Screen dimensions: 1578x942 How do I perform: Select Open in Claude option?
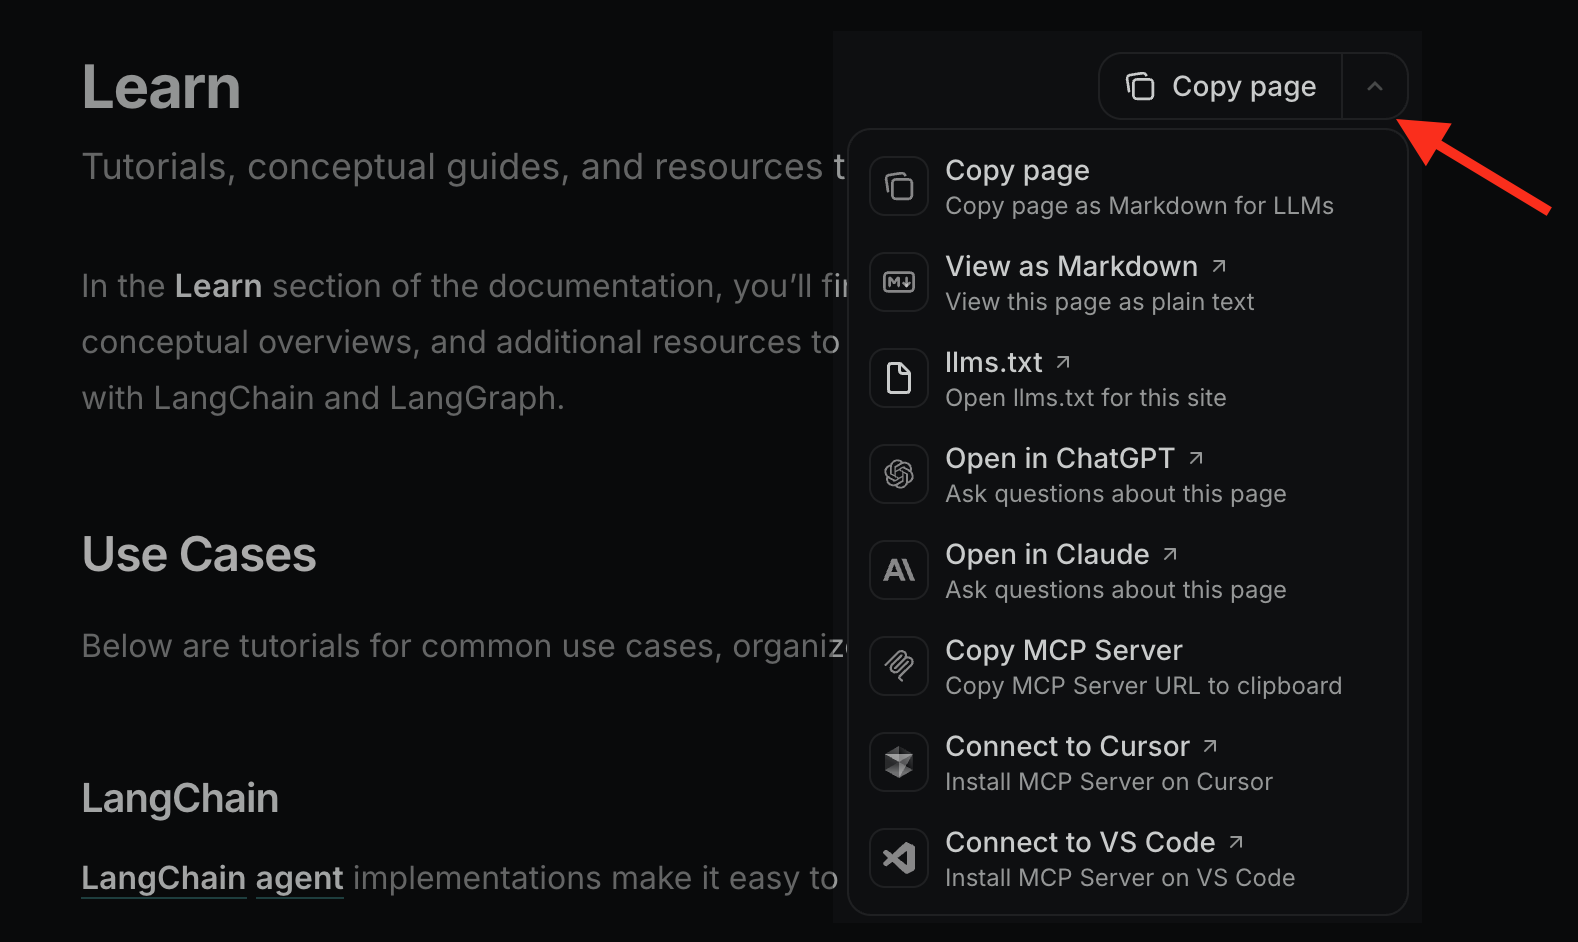point(1114,571)
